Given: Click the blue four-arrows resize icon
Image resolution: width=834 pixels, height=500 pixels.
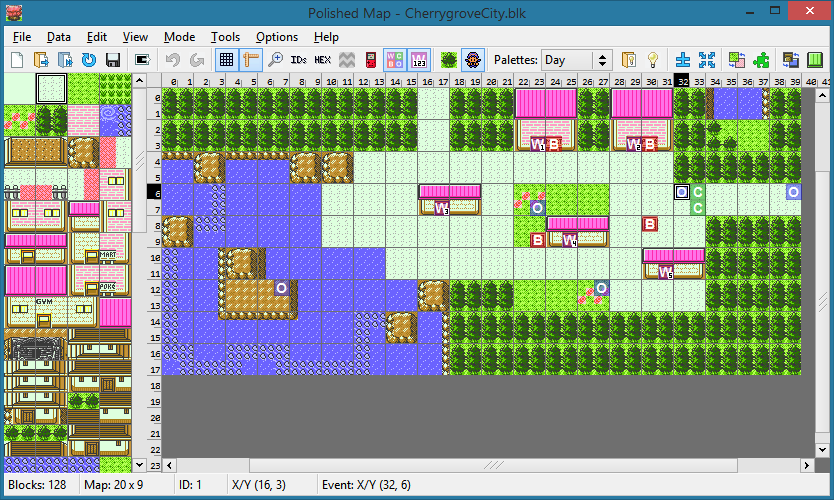Looking at the screenshot, I should [707, 60].
